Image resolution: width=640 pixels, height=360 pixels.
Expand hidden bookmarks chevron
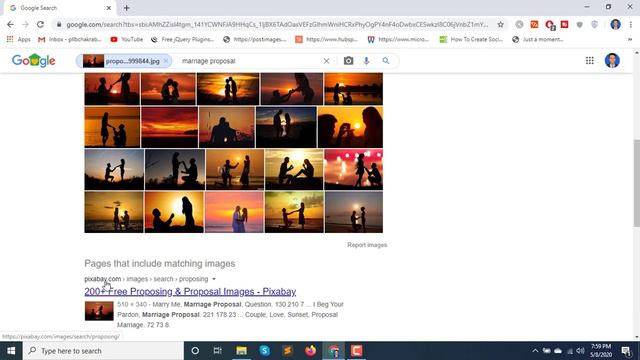point(630,39)
